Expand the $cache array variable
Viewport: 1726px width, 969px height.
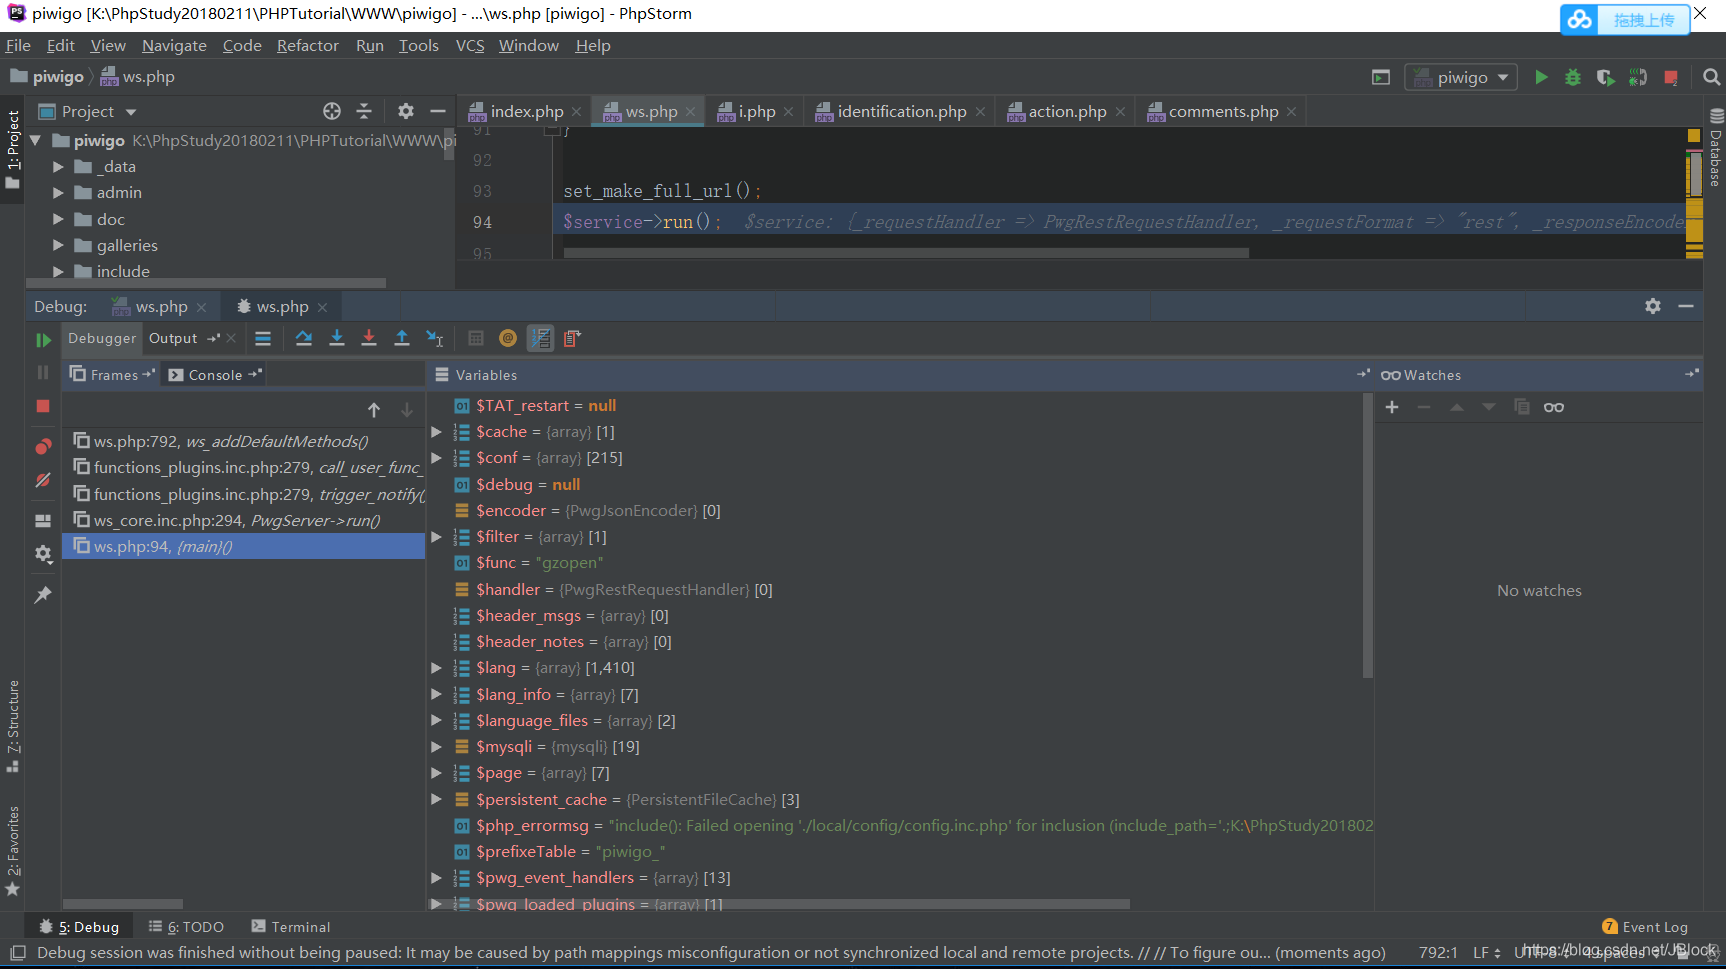[436, 432]
